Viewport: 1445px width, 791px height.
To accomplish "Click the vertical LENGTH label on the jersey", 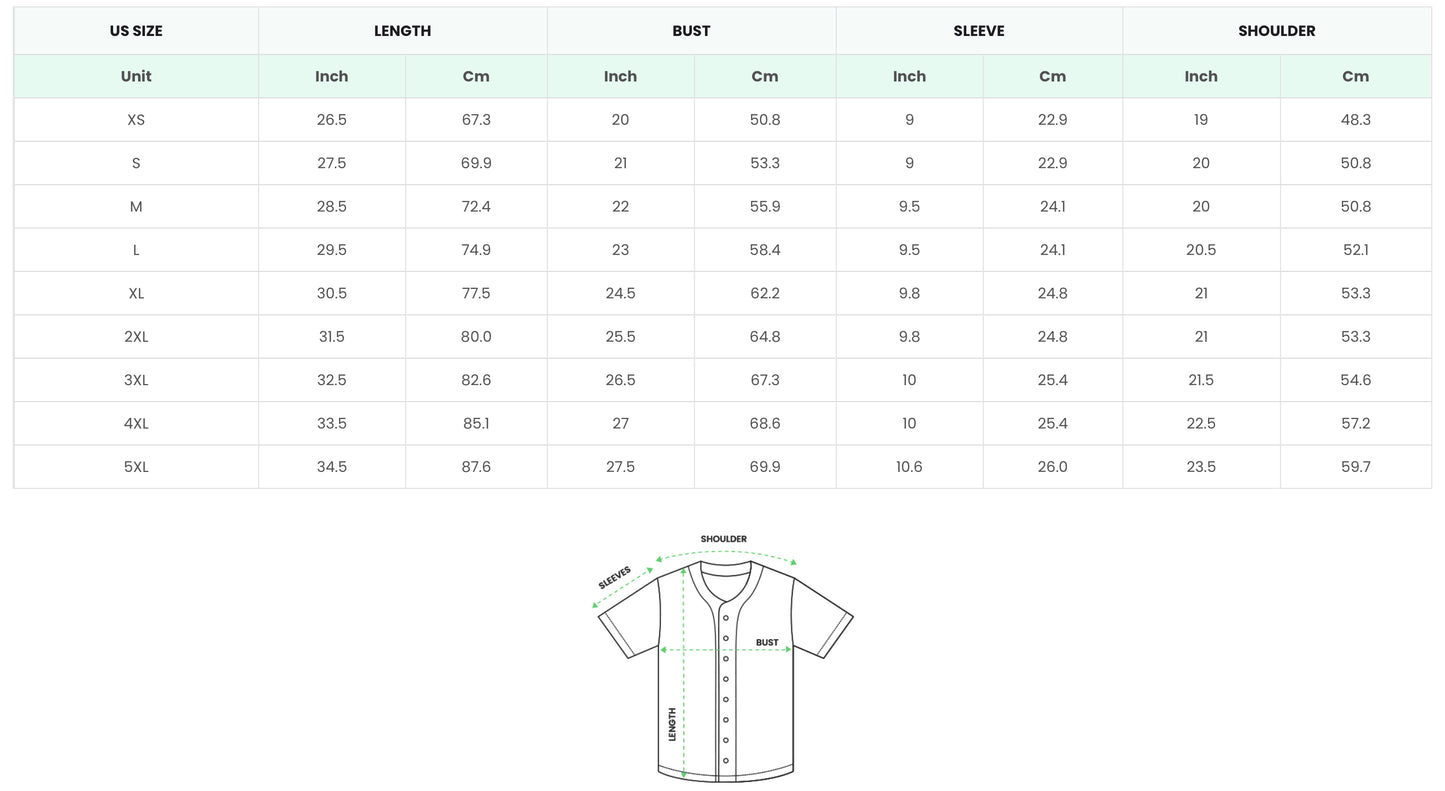I will tap(672, 724).
